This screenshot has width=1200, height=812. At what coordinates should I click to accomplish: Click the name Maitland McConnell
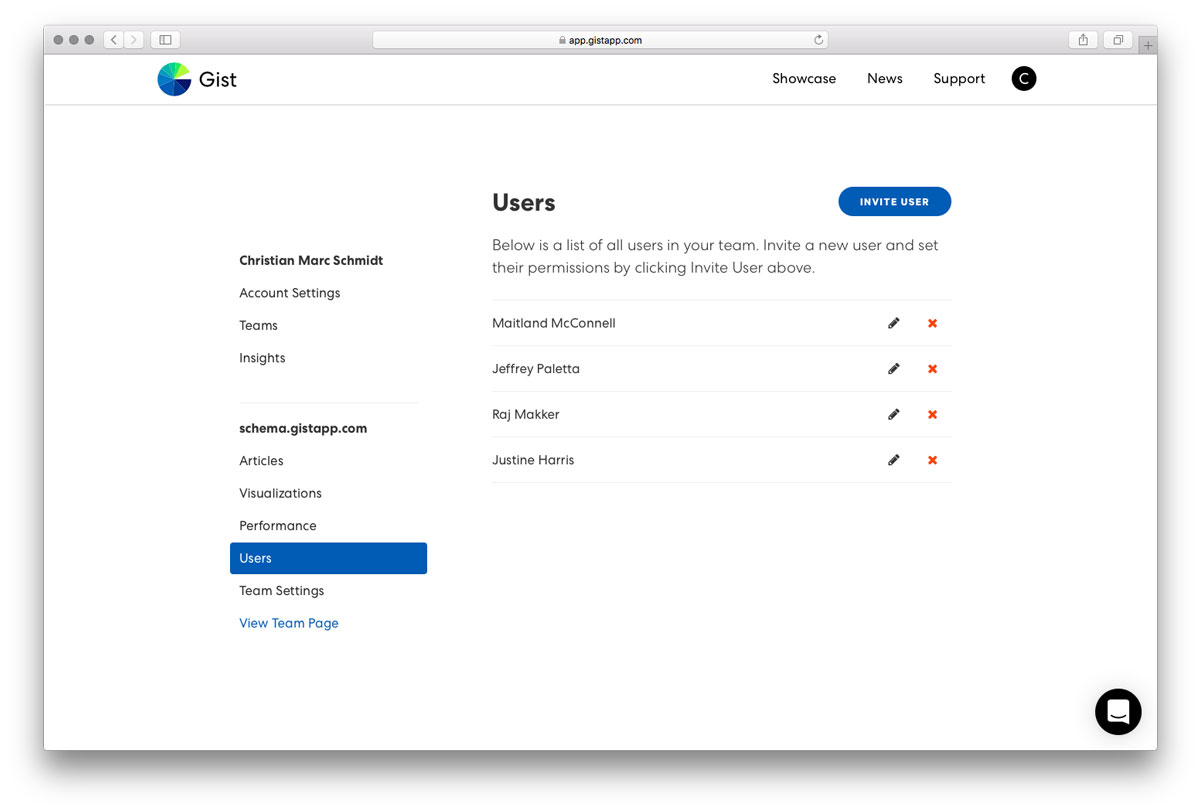tap(554, 323)
